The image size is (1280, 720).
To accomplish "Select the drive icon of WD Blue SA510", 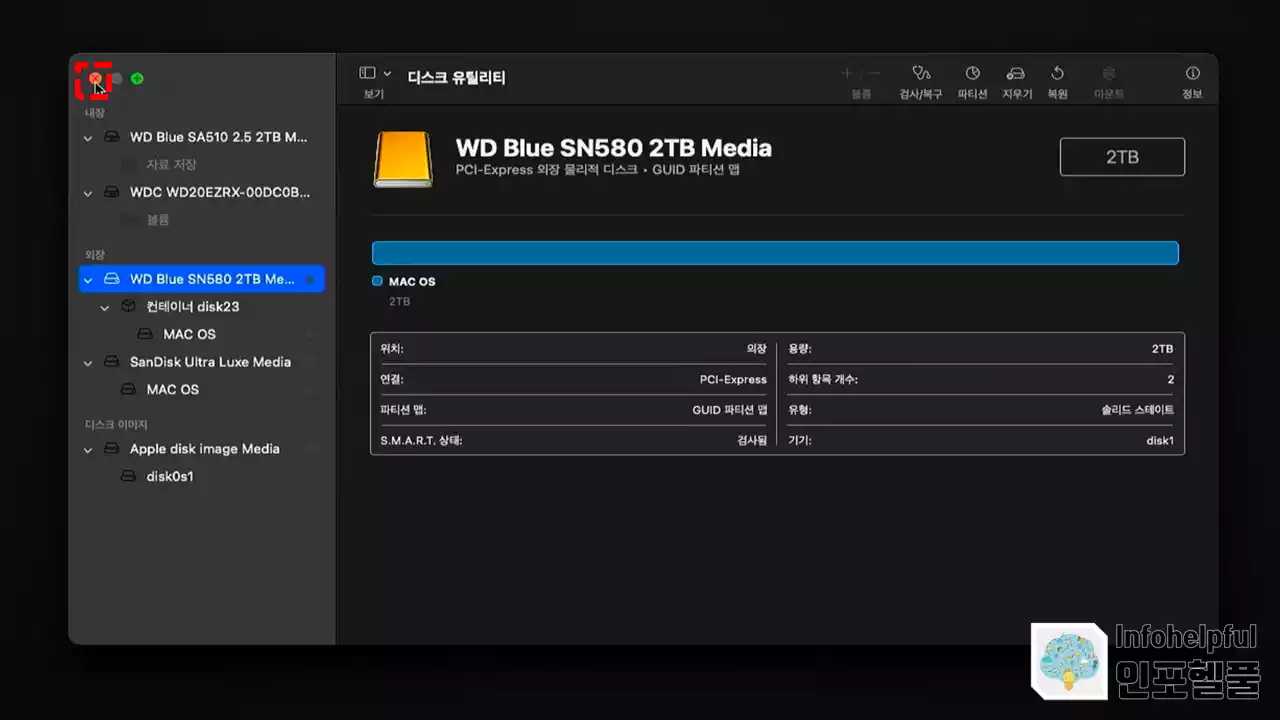I will (113, 137).
